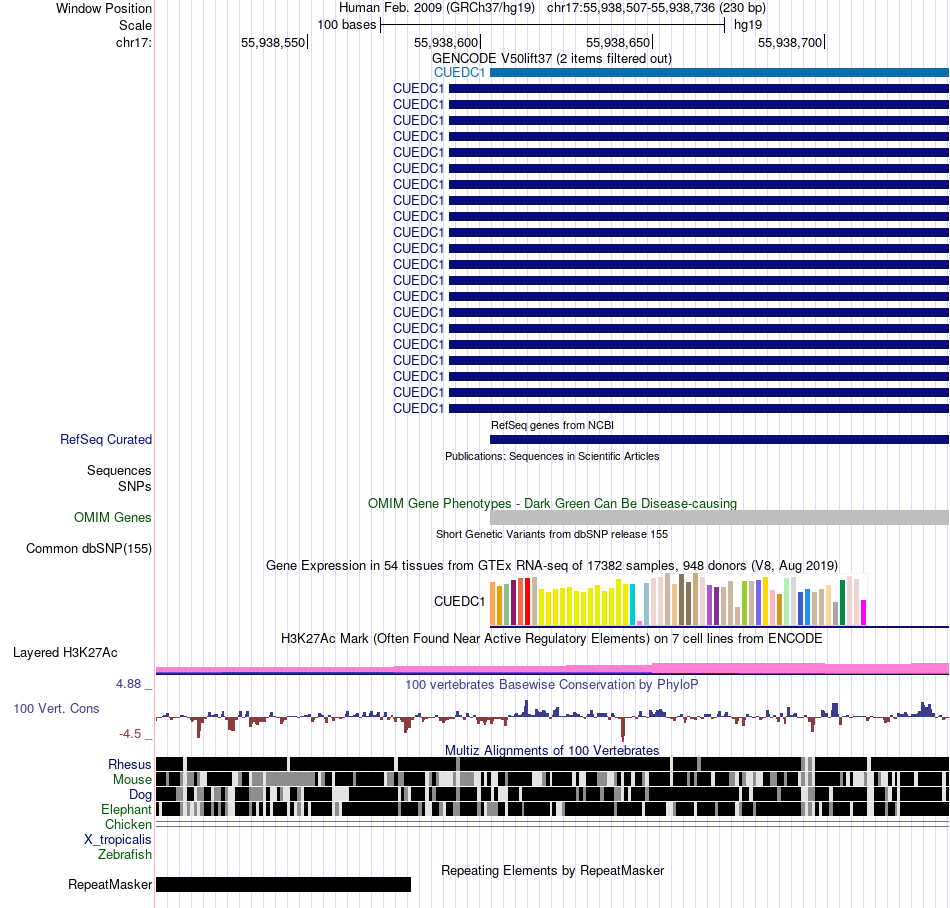Viewport: 950px width, 908px height.
Task: Click the X_tropicalis species label
Action: point(118,840)
